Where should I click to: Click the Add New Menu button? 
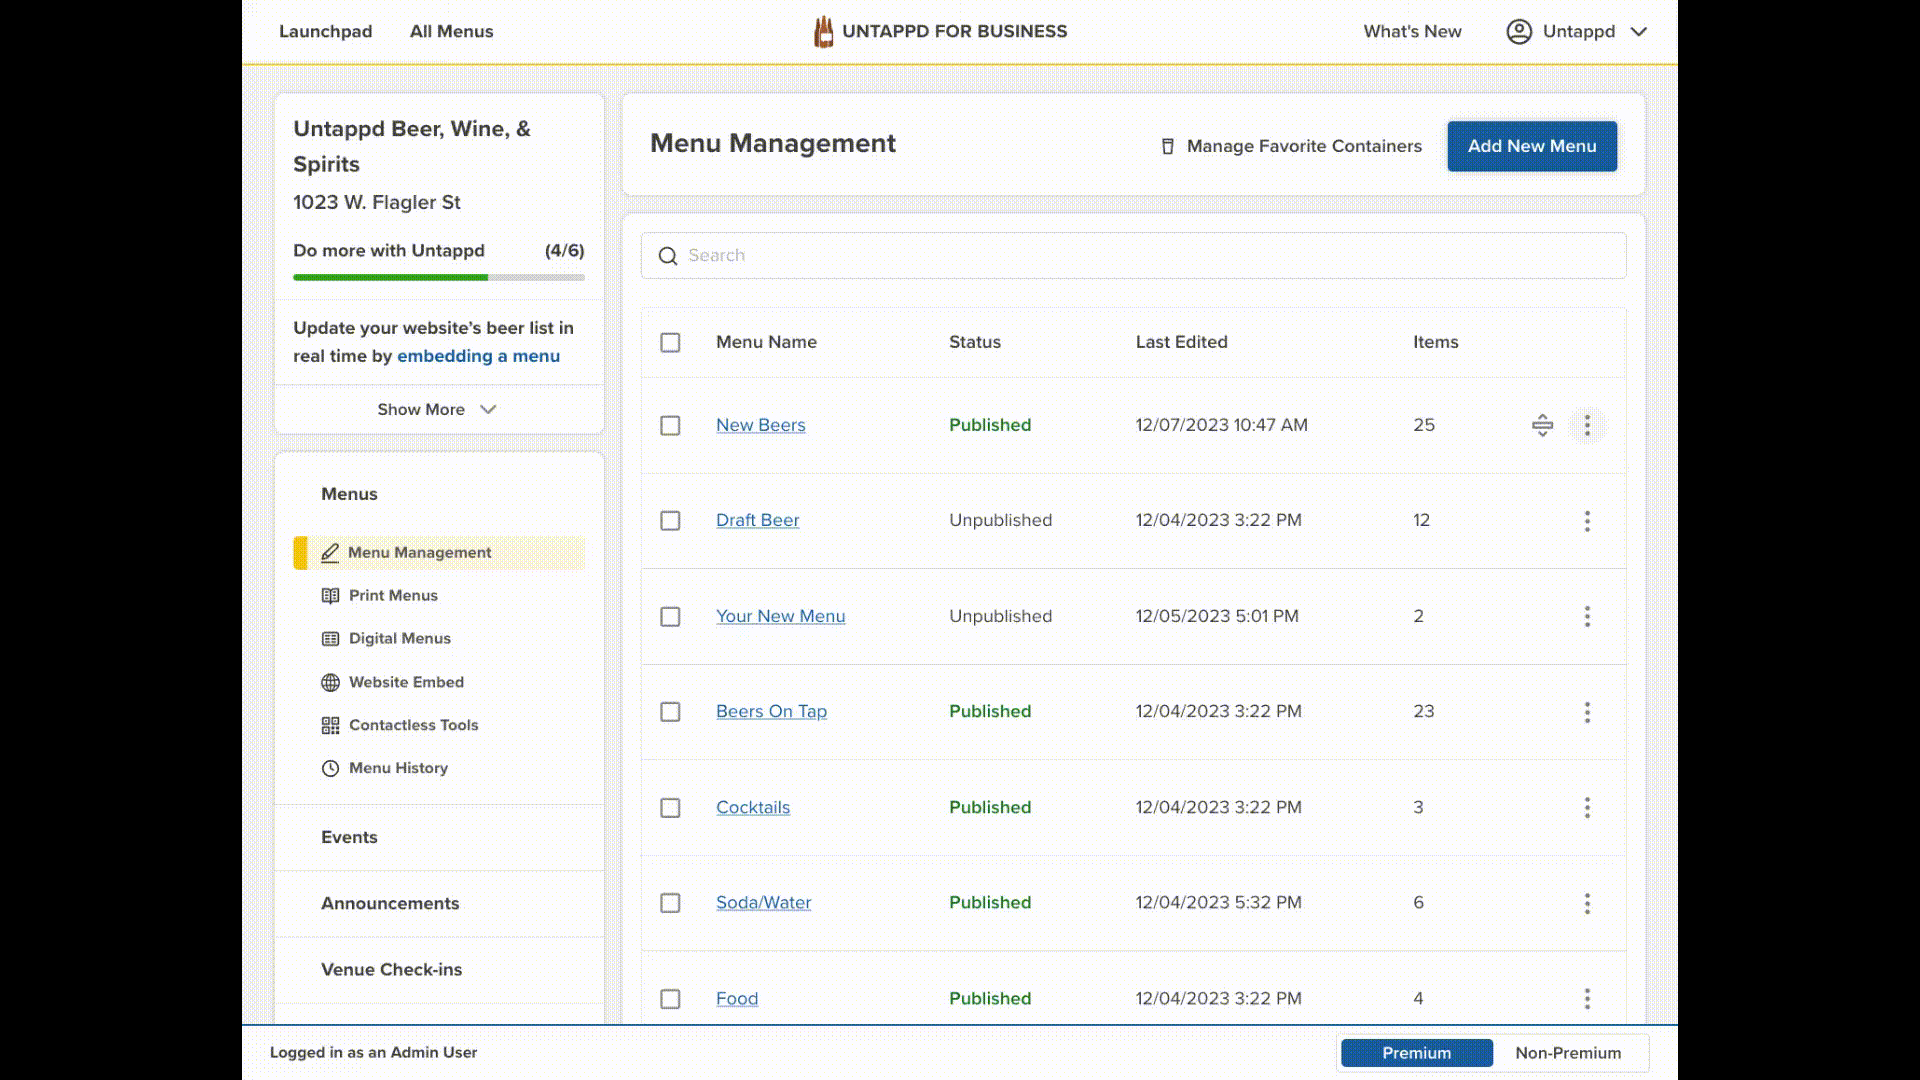(x=1532, y=146)
